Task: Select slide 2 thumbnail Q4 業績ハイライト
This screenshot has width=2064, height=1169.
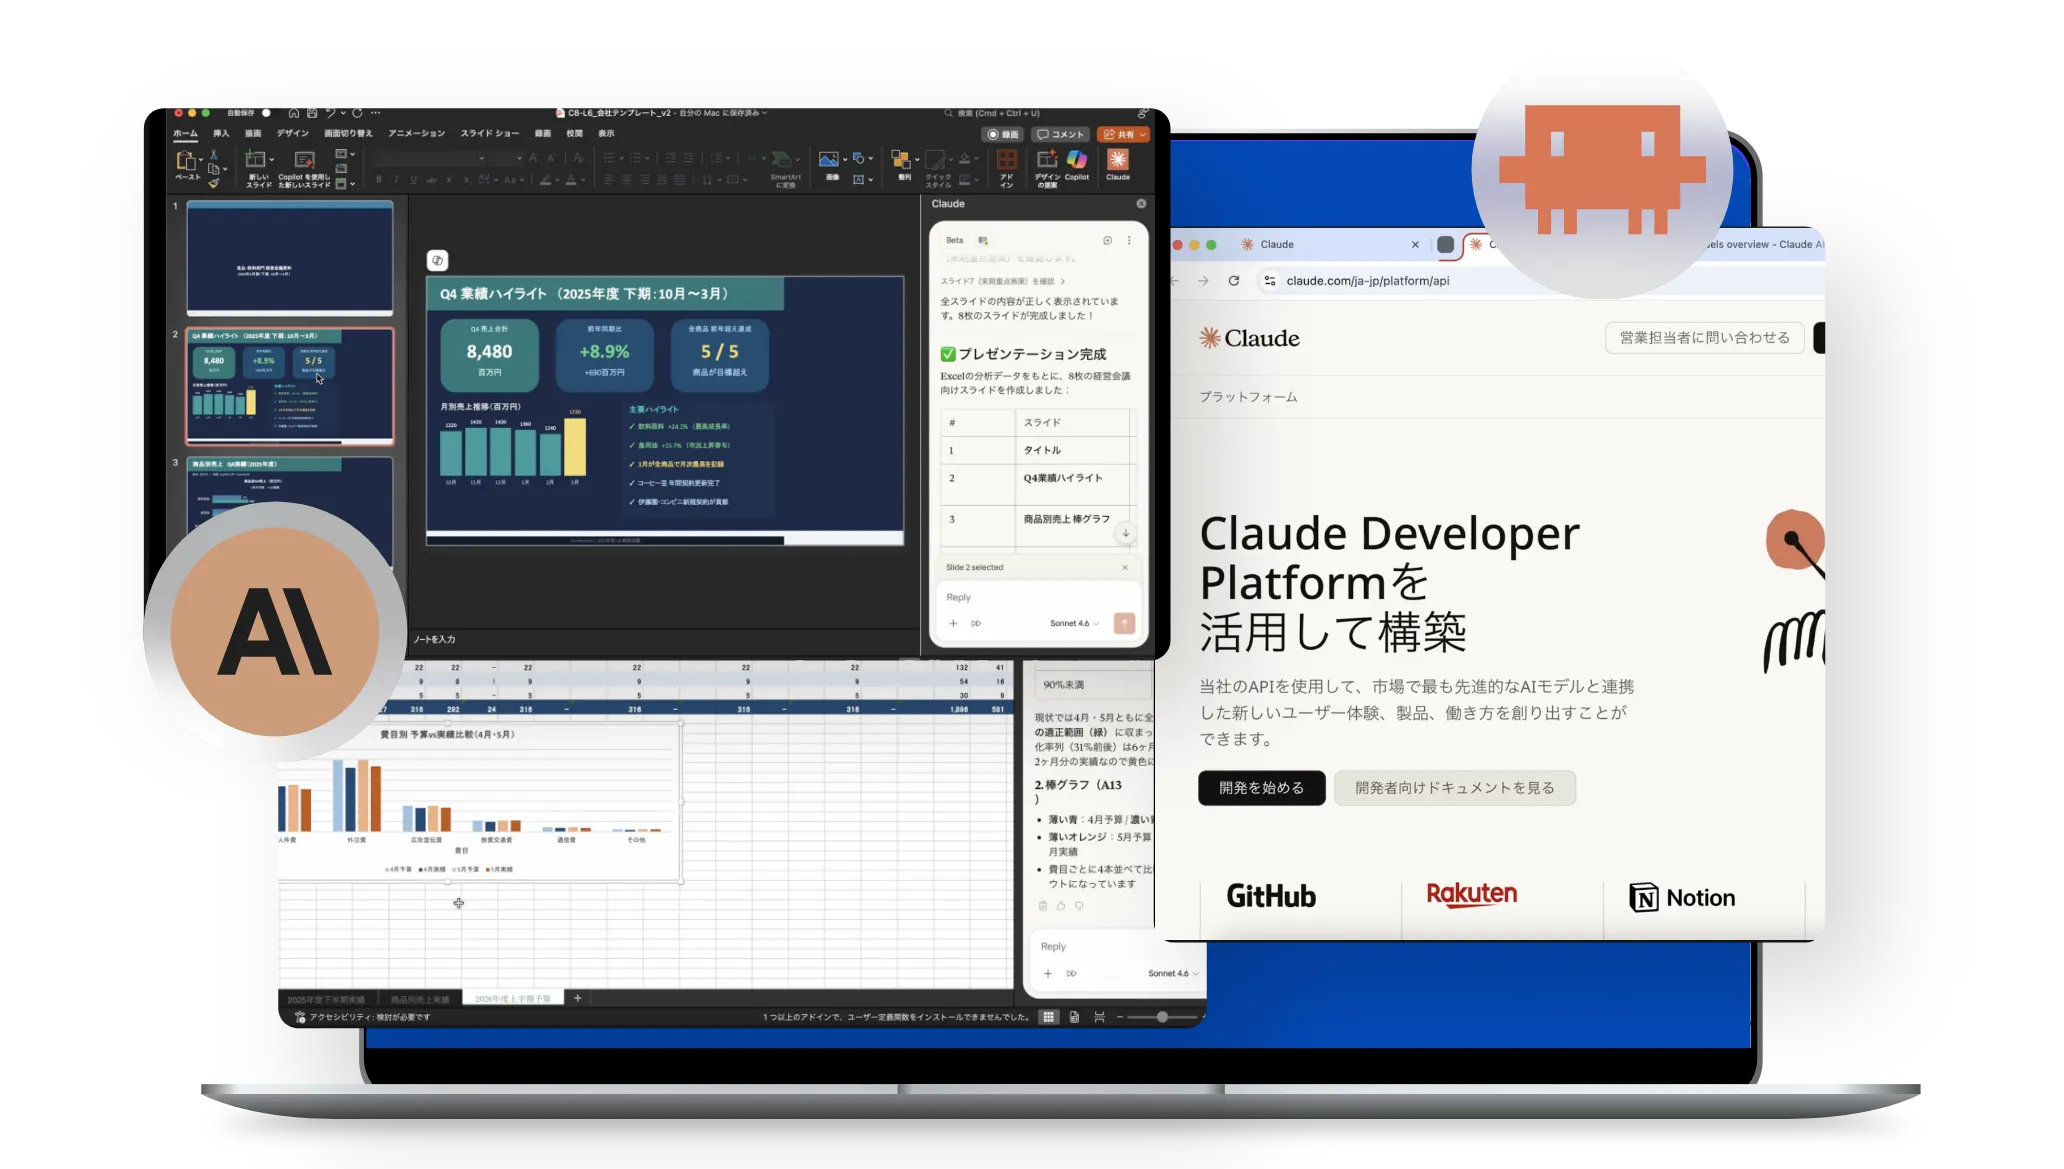Action: pyautogui.click(x=290, y=385)
